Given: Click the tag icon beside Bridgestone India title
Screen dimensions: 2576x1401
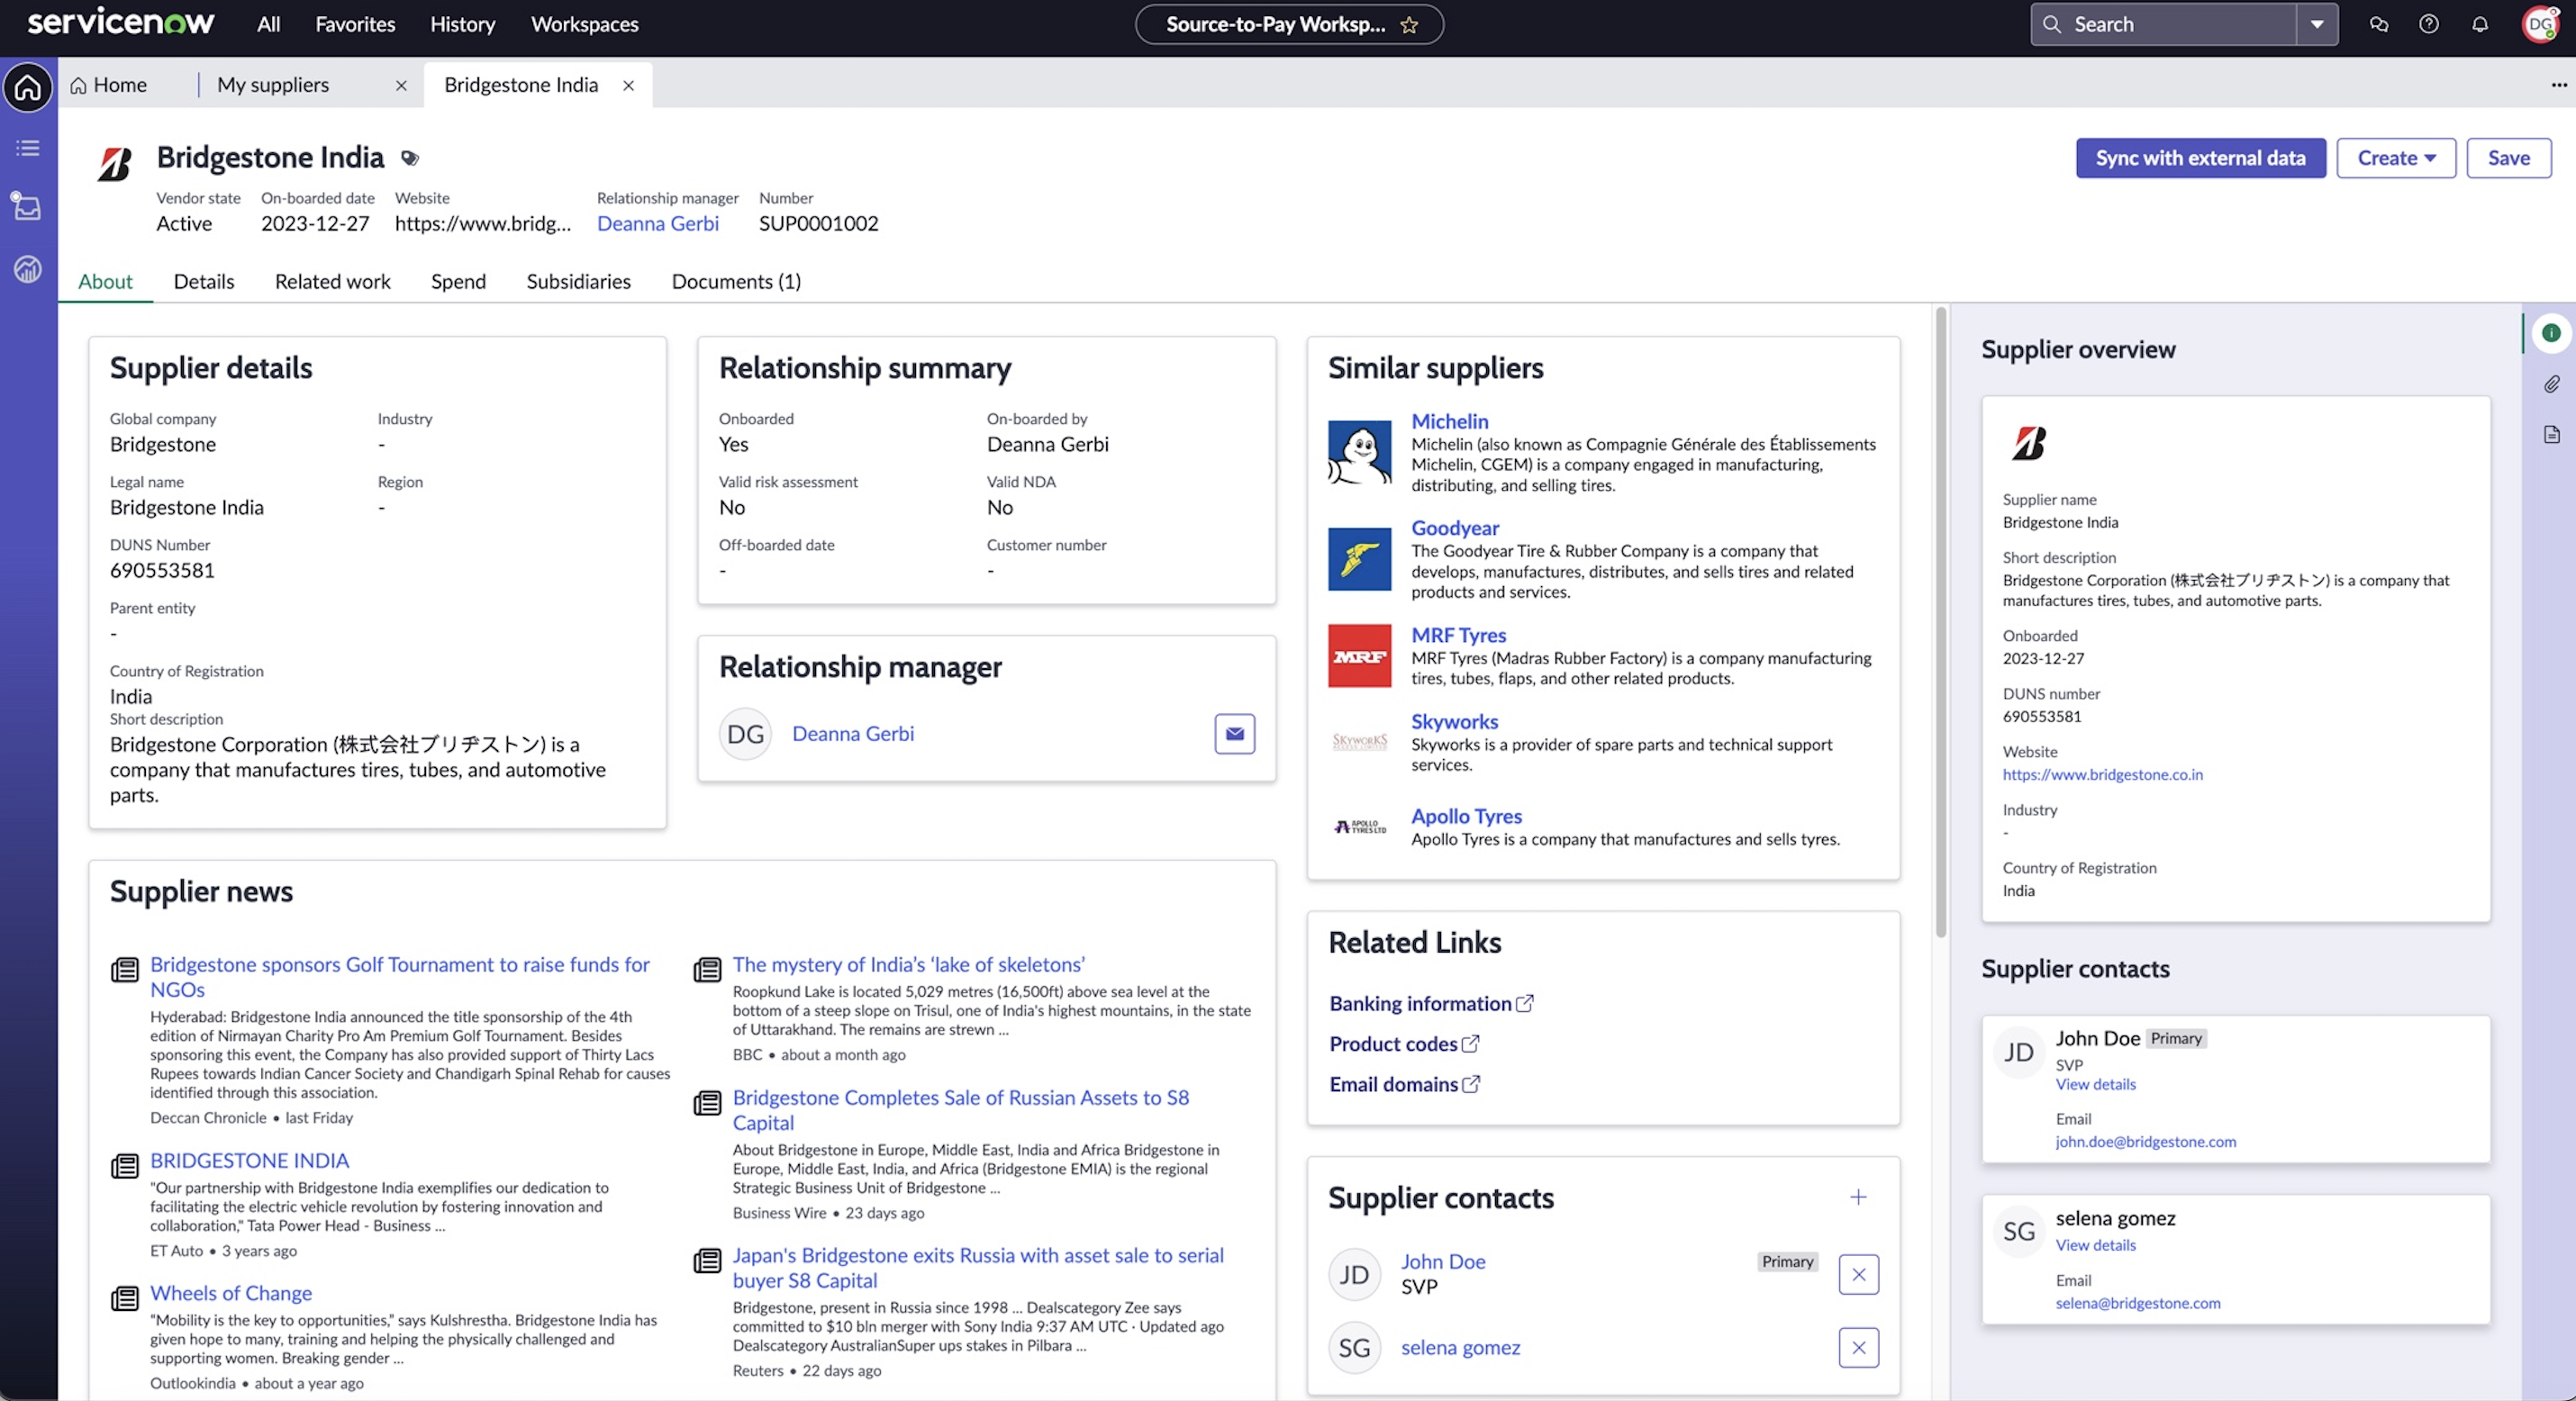Looking at the screenshot, I should tap(410, 158).
